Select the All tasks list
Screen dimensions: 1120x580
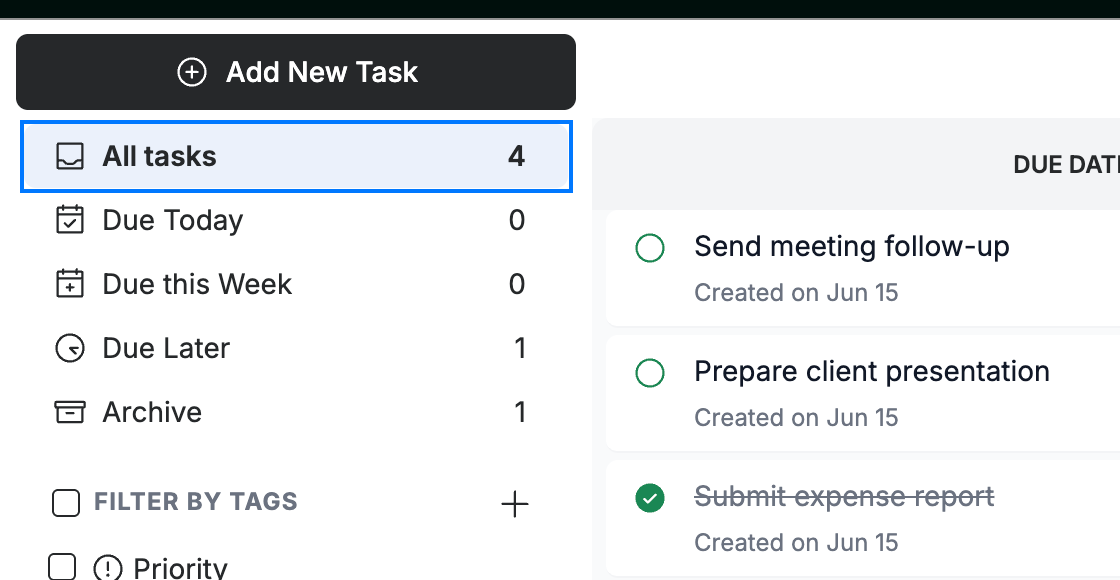tap(296, 156)
